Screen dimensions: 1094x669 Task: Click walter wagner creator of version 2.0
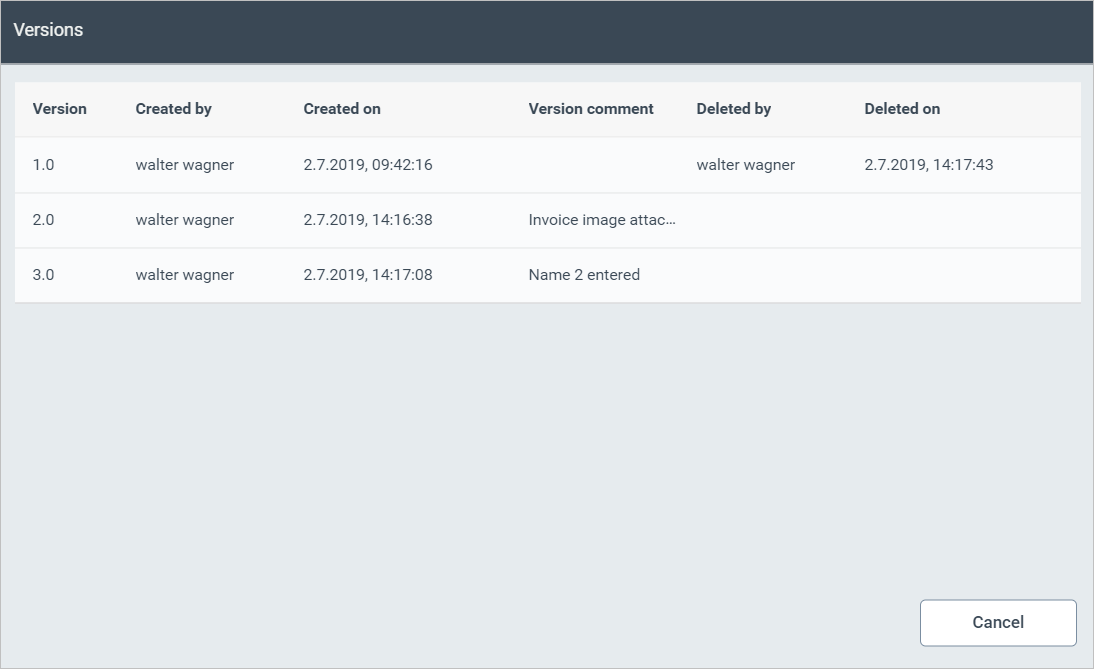point(185,220)
